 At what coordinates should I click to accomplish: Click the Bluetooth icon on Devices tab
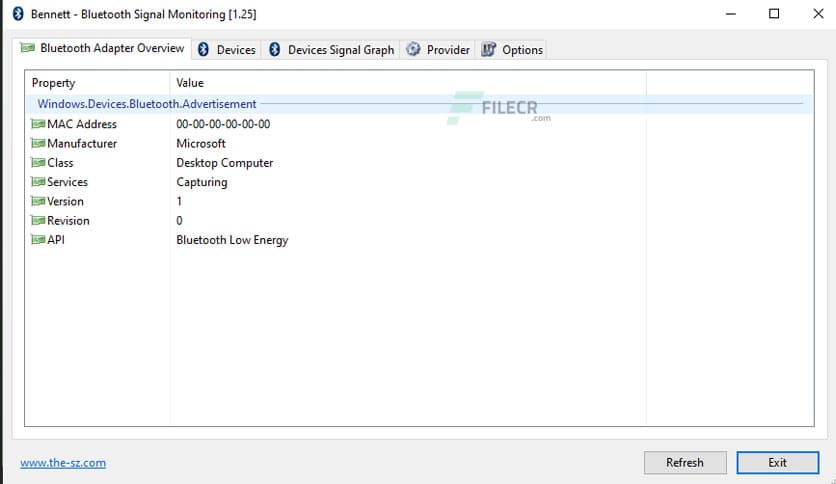tap(203, 50)
